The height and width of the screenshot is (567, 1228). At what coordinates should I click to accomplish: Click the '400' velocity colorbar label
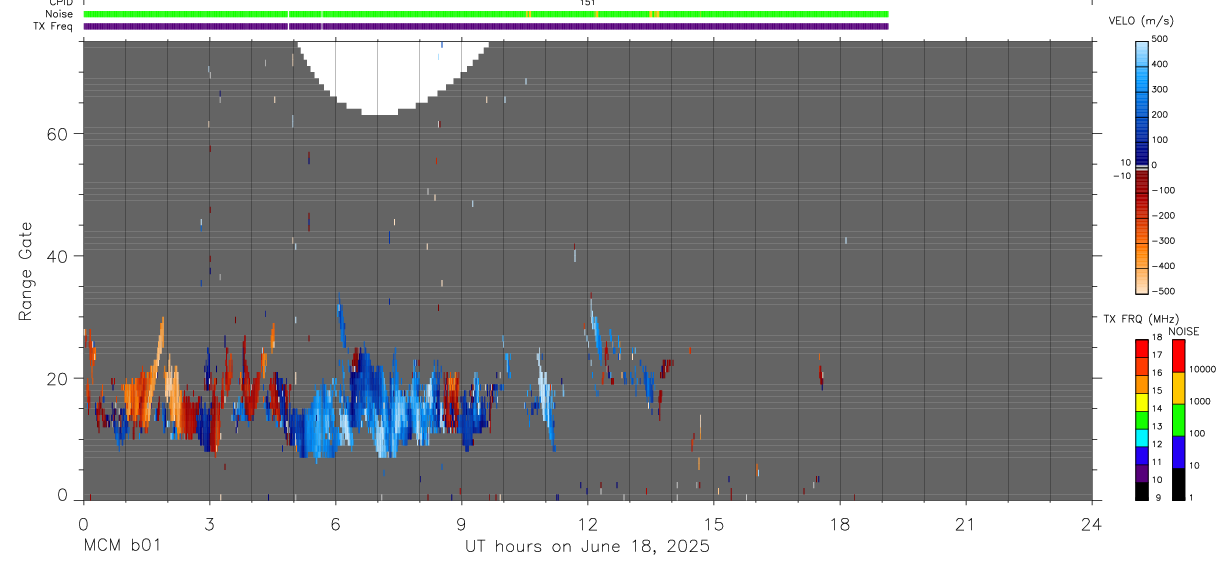1160,64
